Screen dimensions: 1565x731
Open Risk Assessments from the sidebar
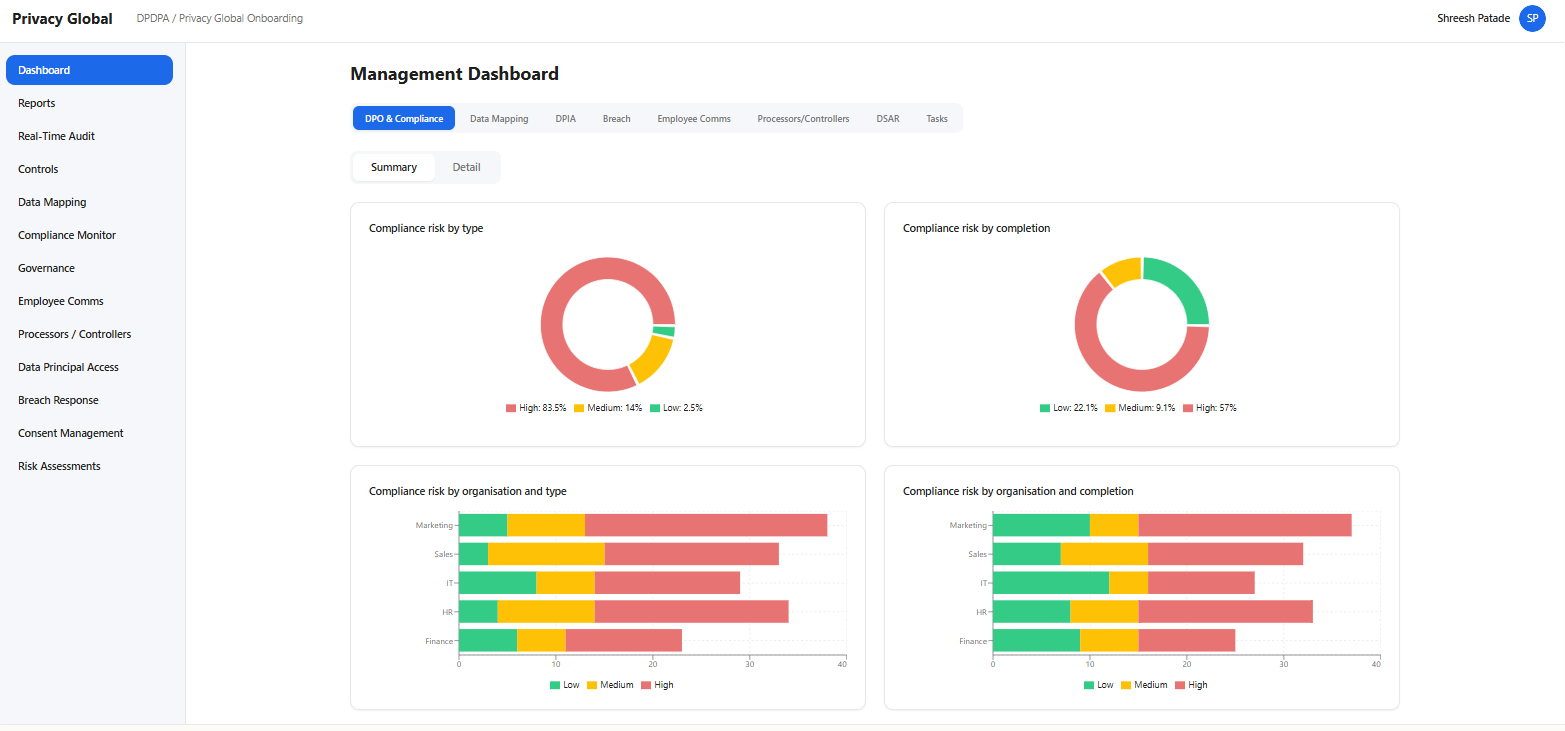point(59,465)
